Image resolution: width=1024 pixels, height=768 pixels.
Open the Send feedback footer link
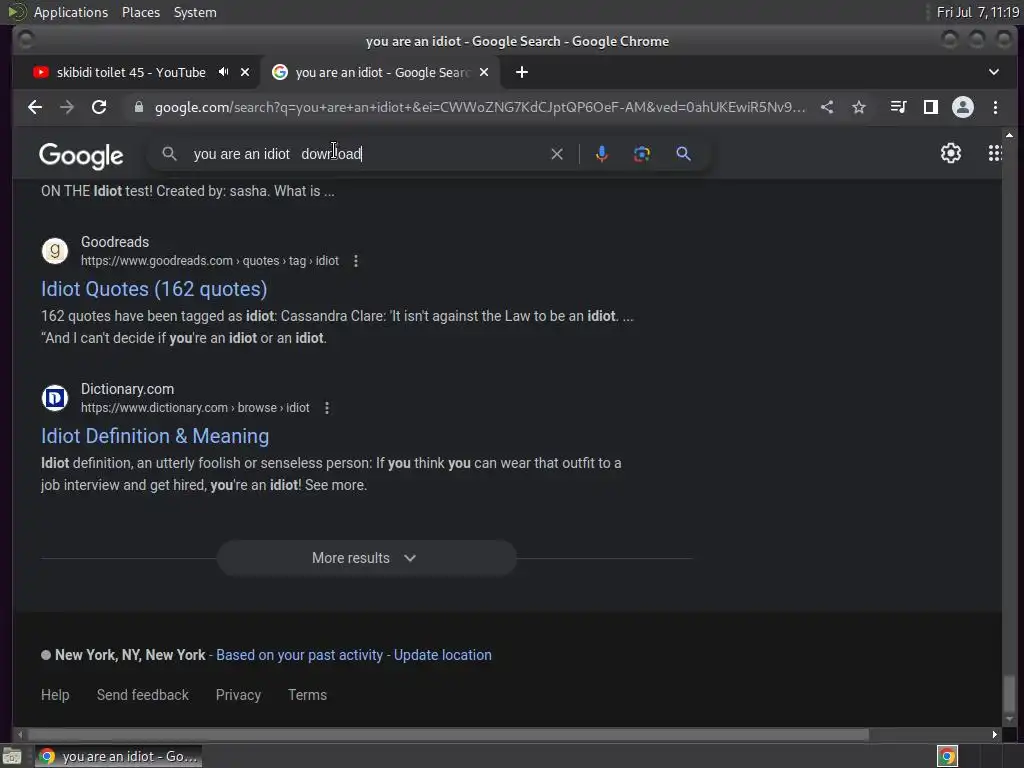tap(142, 695)
